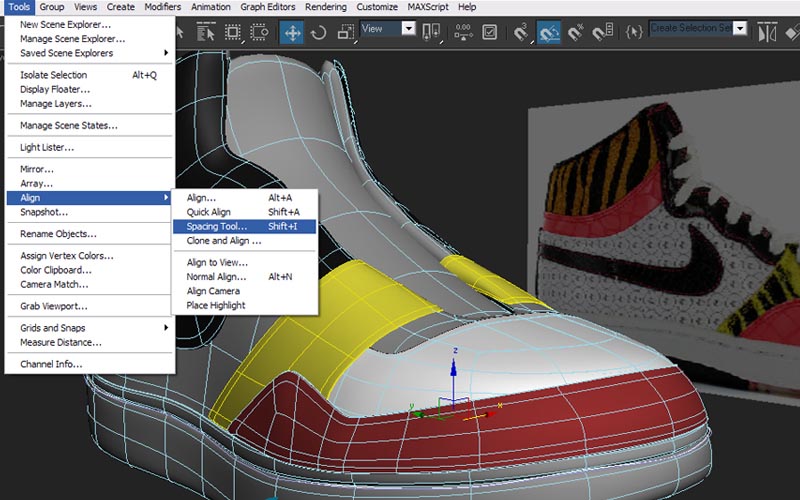Expand the Align submenu entry
Viewport: 800px width, 500px height.
(x=90, y=197)
